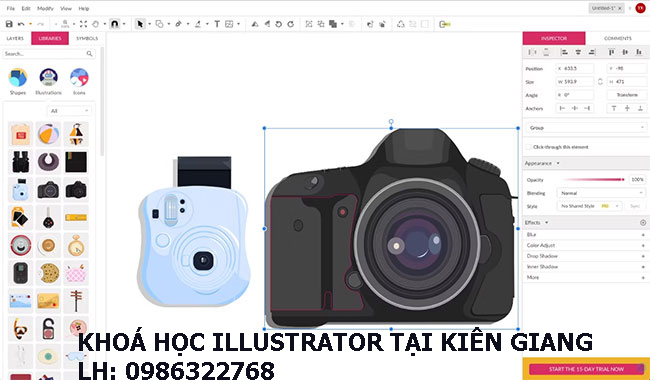Click the Ungroup selection icon
The image size is (650, 380).
[x=321, y=24]
